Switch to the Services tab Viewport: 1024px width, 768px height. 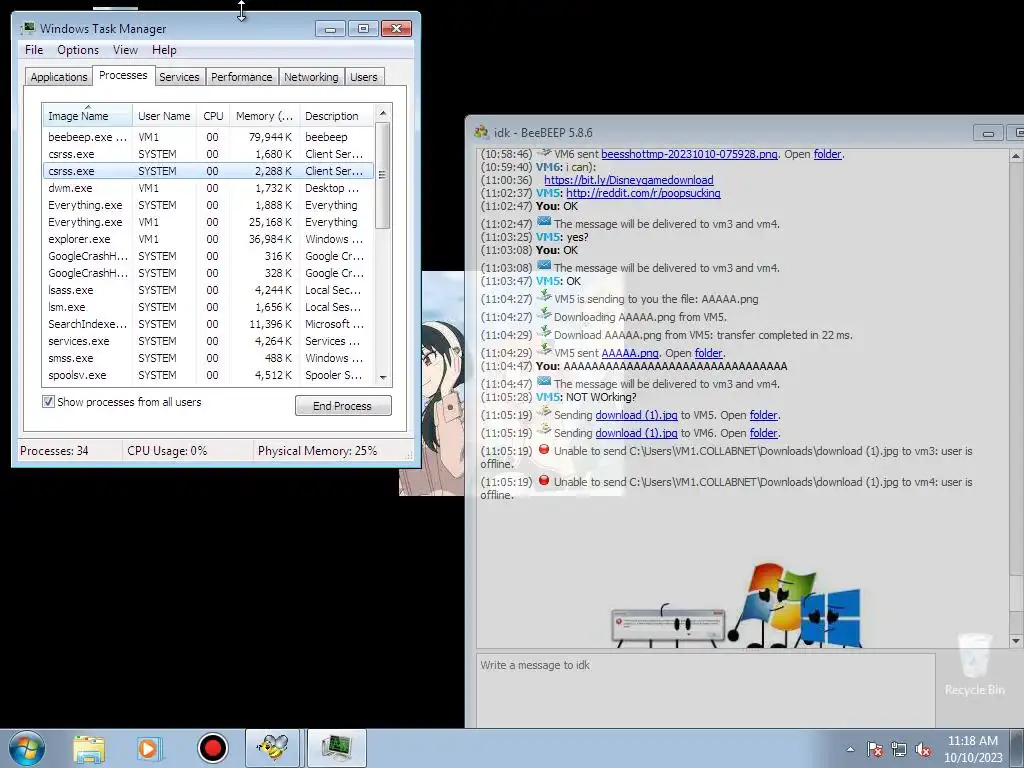point(179,77)
